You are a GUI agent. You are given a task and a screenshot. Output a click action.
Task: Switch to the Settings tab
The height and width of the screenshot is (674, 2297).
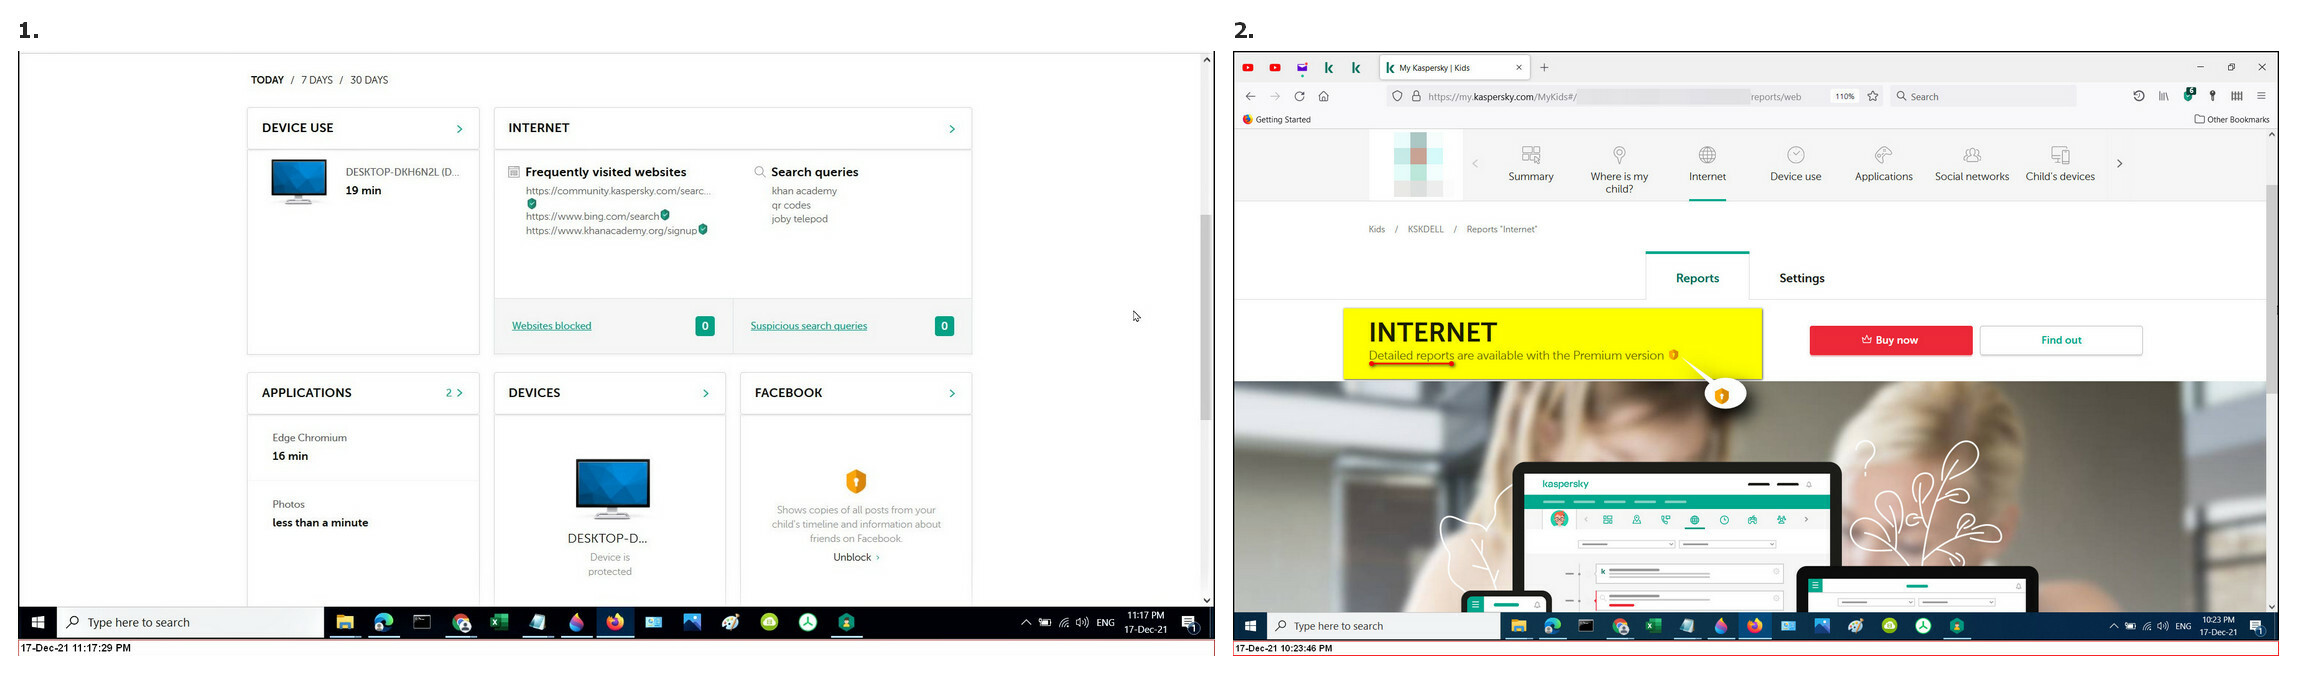(1801, 278)
